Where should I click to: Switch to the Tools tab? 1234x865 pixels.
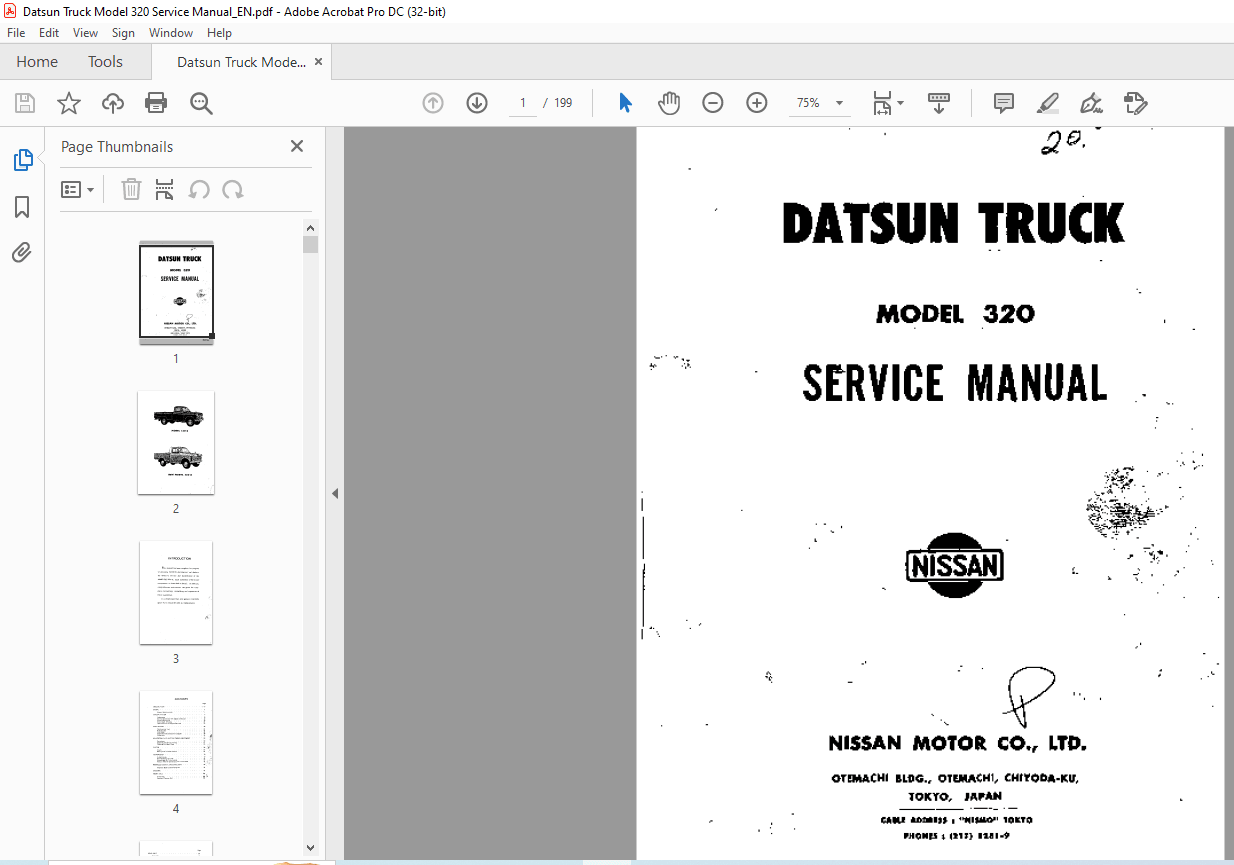[x=105, y=62]
